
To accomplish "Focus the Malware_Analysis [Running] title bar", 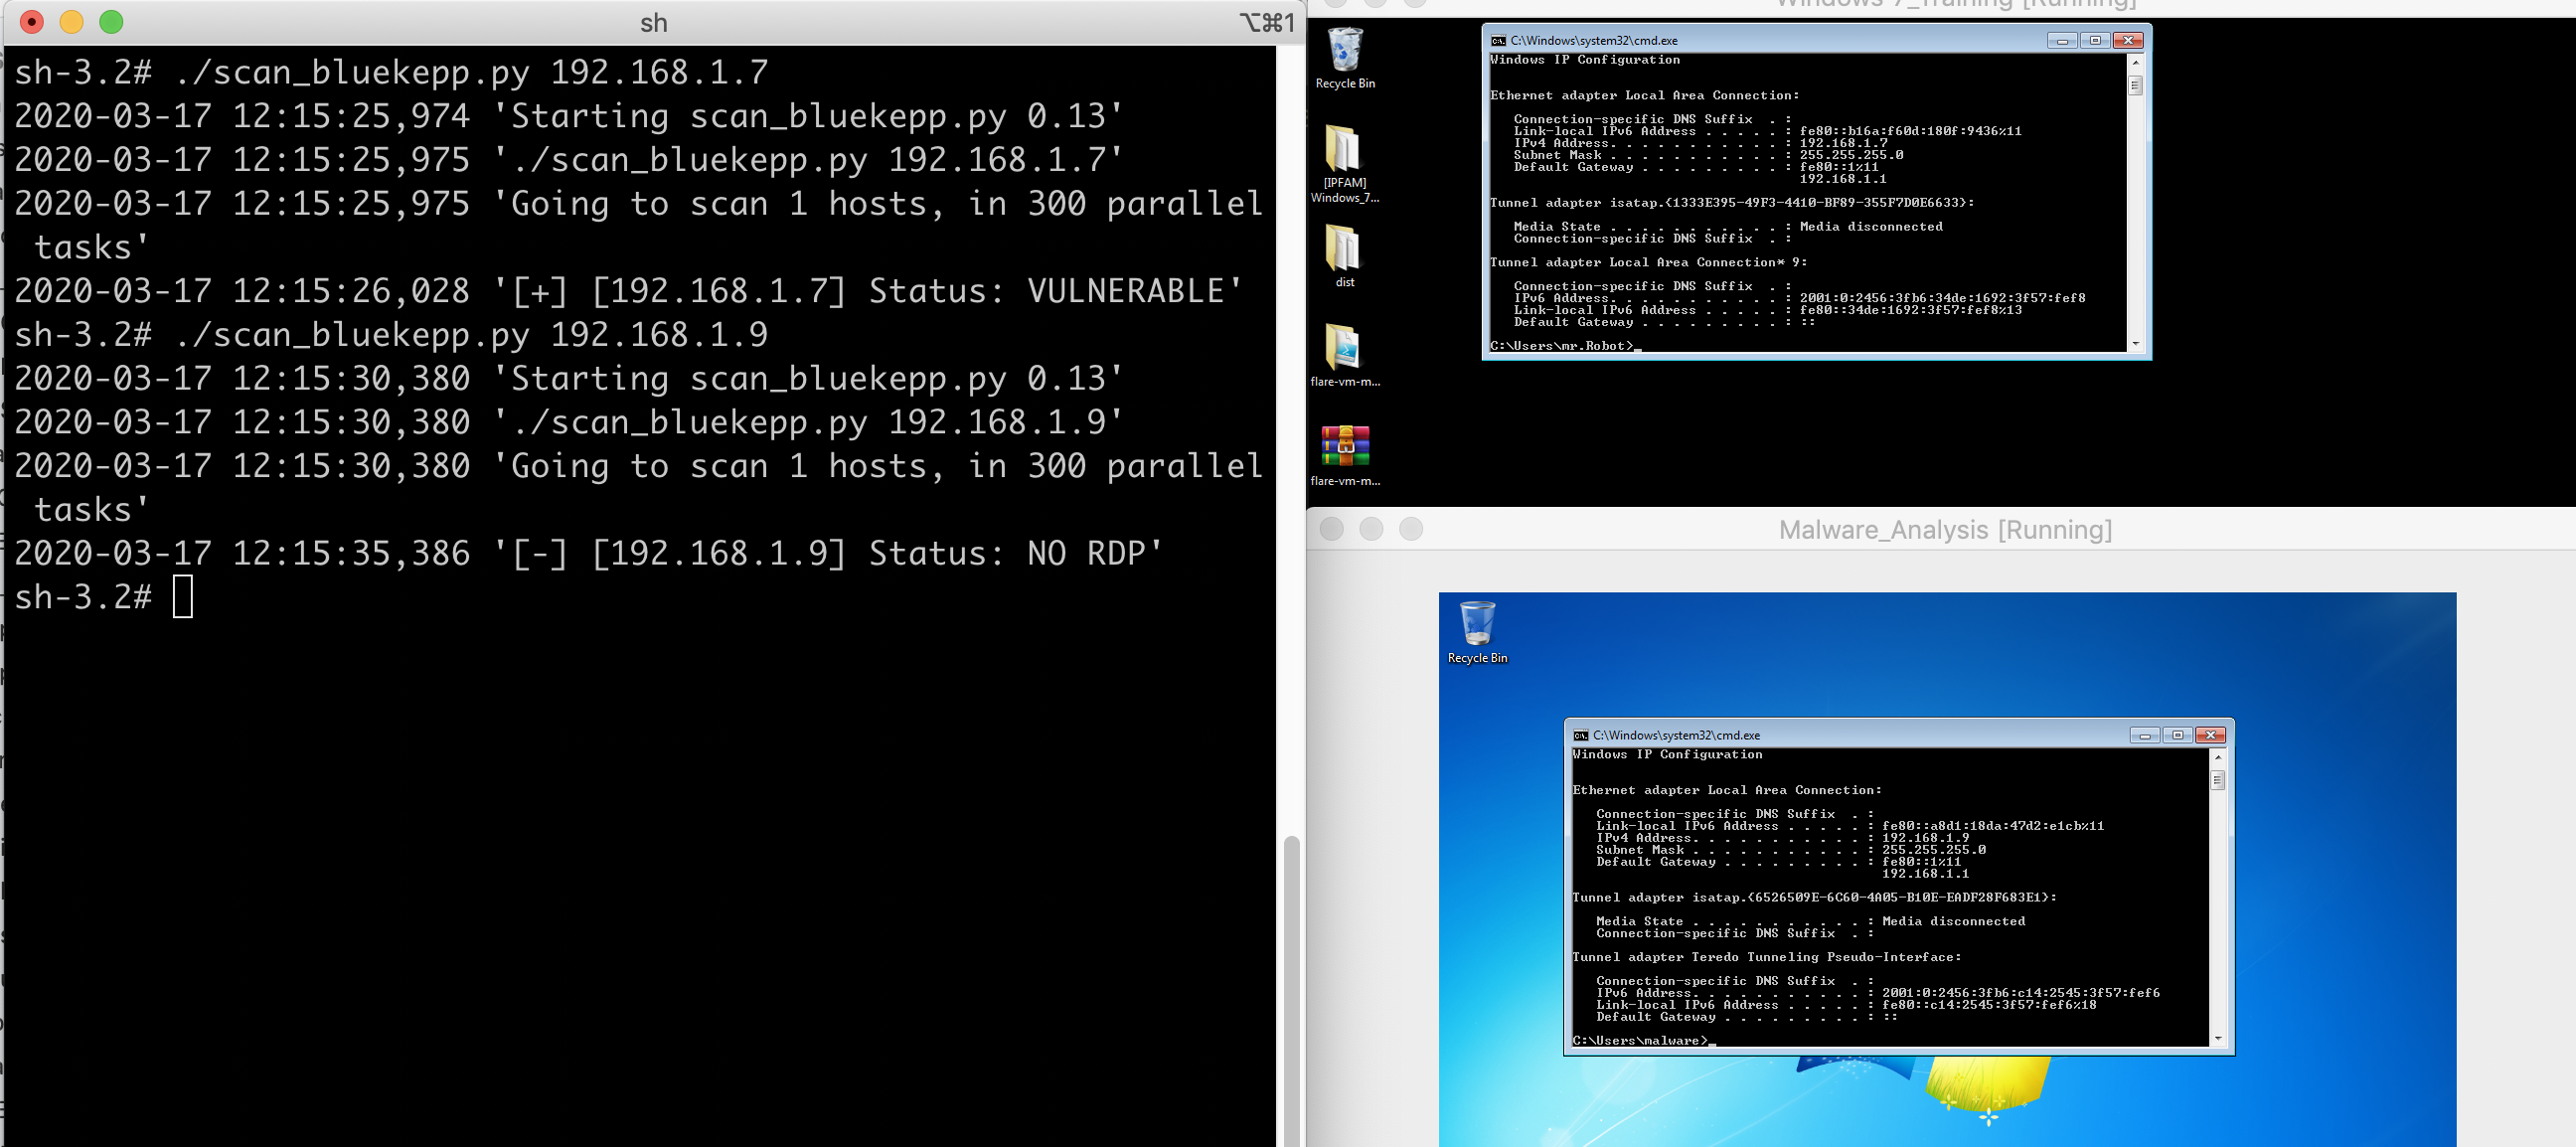I will (x=1944, y=529).
